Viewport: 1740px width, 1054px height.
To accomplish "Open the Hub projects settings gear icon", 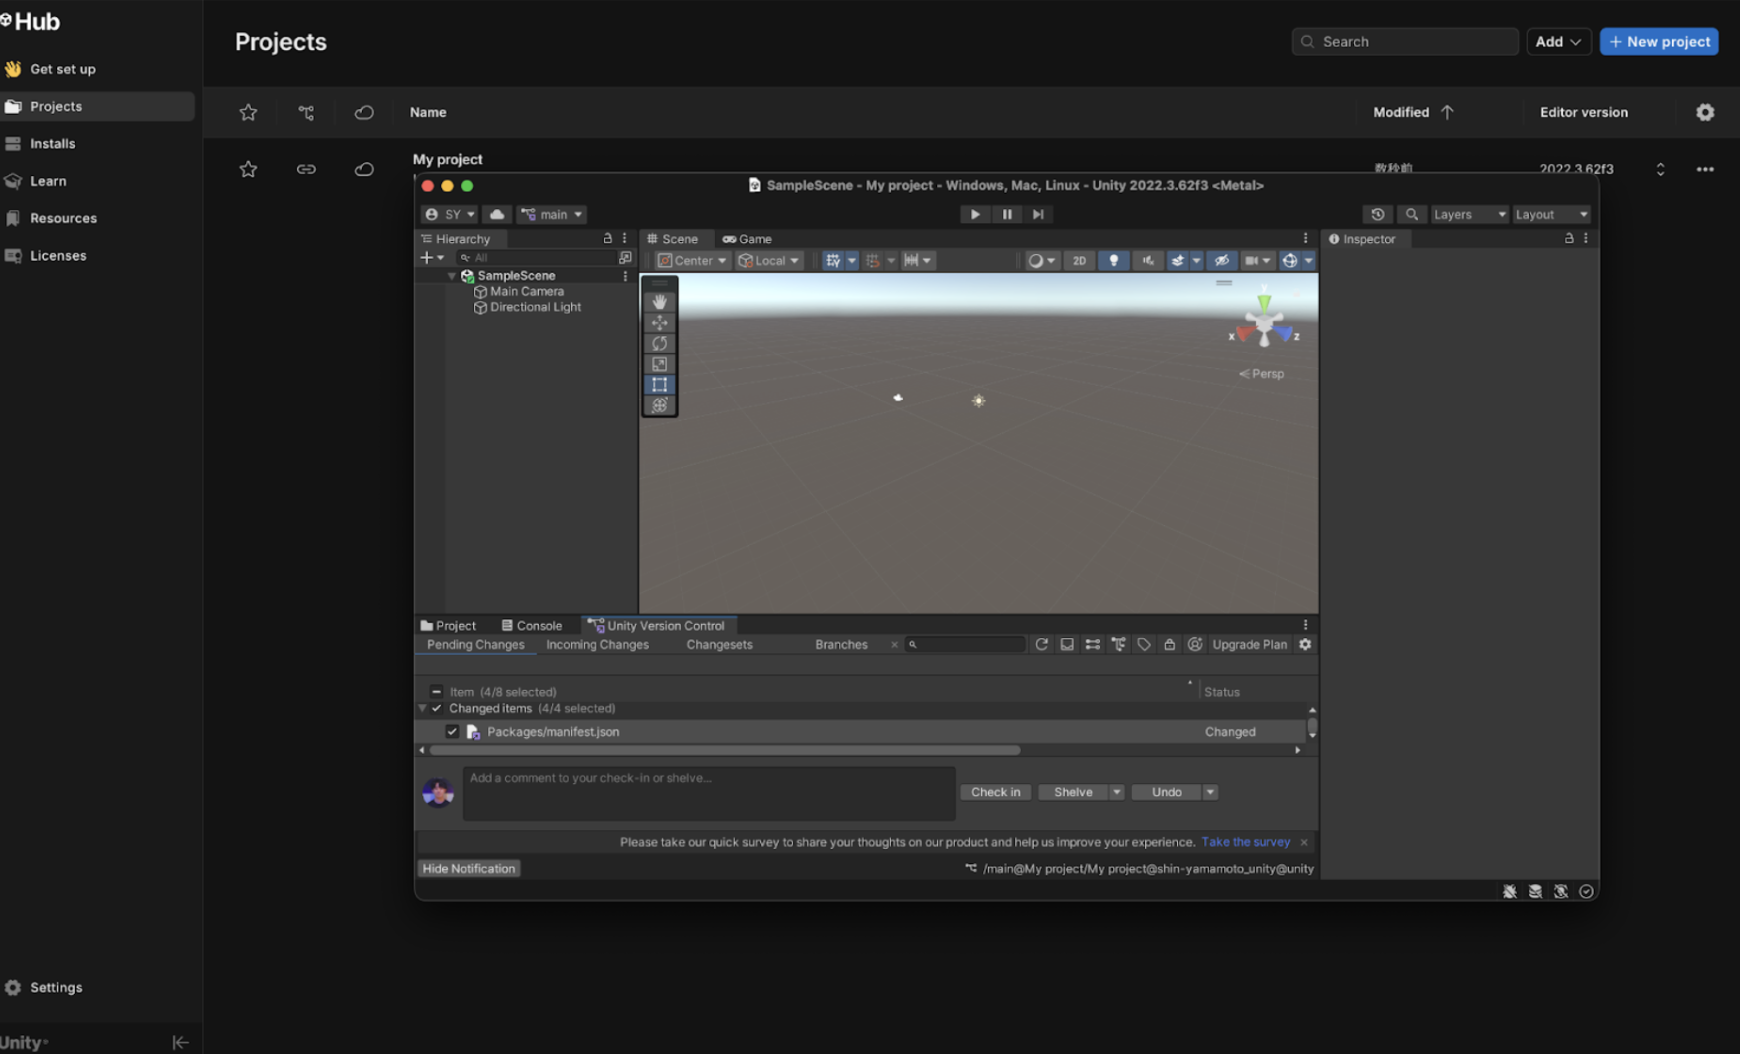I will pos(1705,112).
